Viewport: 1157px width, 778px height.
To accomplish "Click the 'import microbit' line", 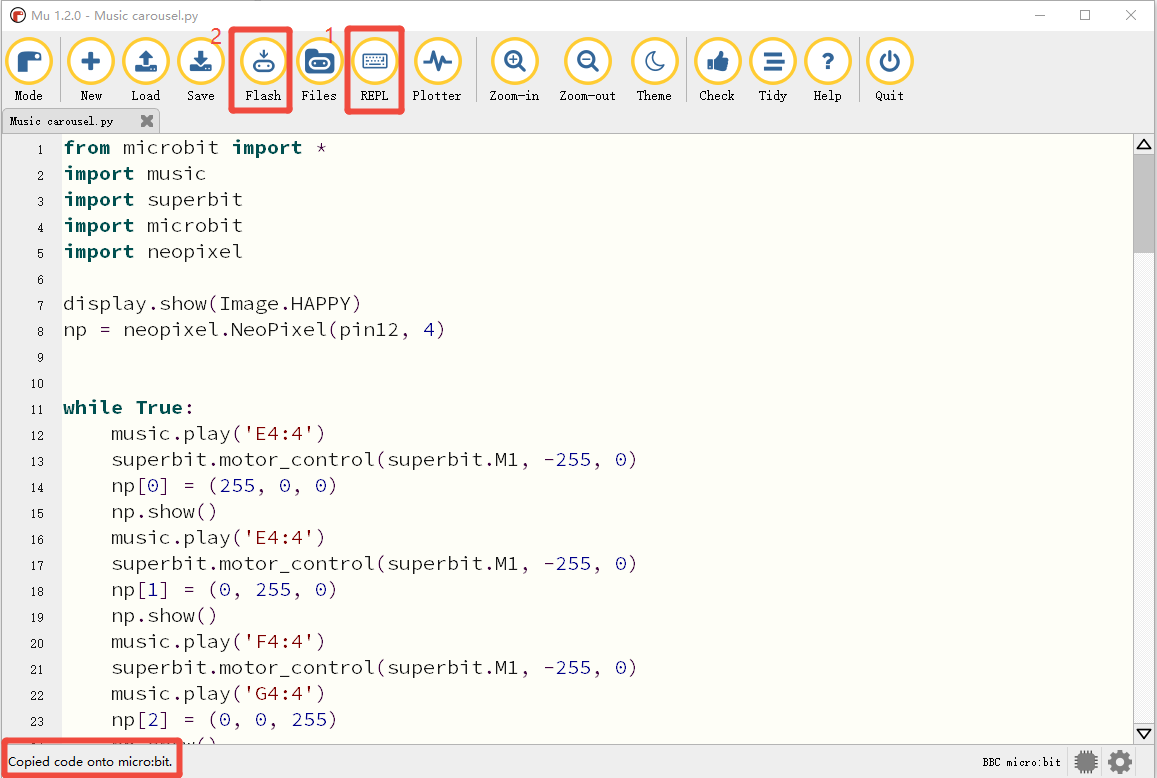I will tap(153, 225).
